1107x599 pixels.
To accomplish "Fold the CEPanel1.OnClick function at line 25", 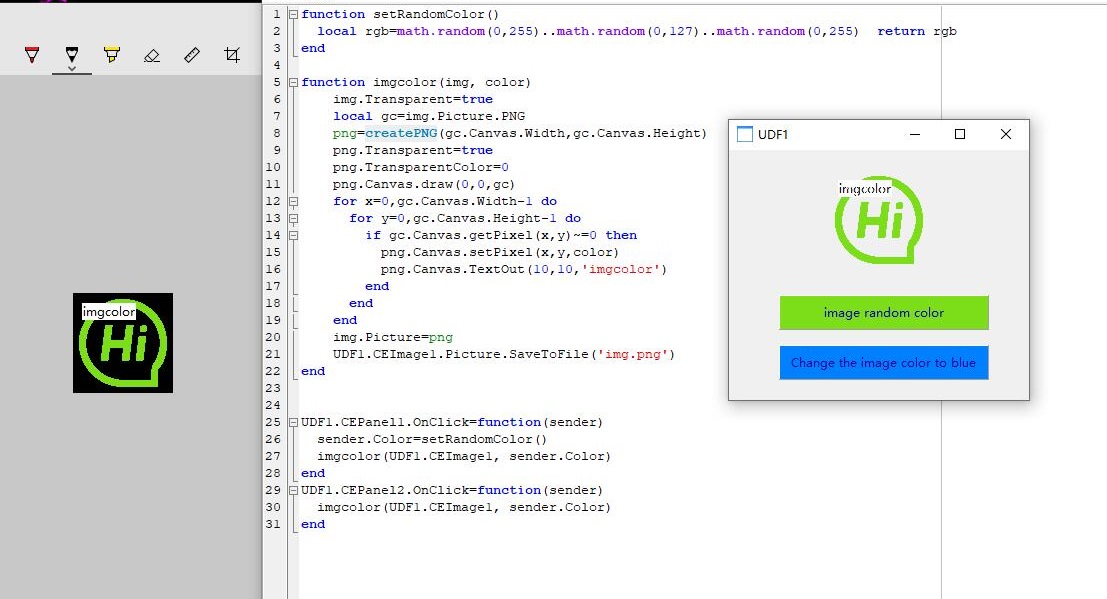I will 292,422.
